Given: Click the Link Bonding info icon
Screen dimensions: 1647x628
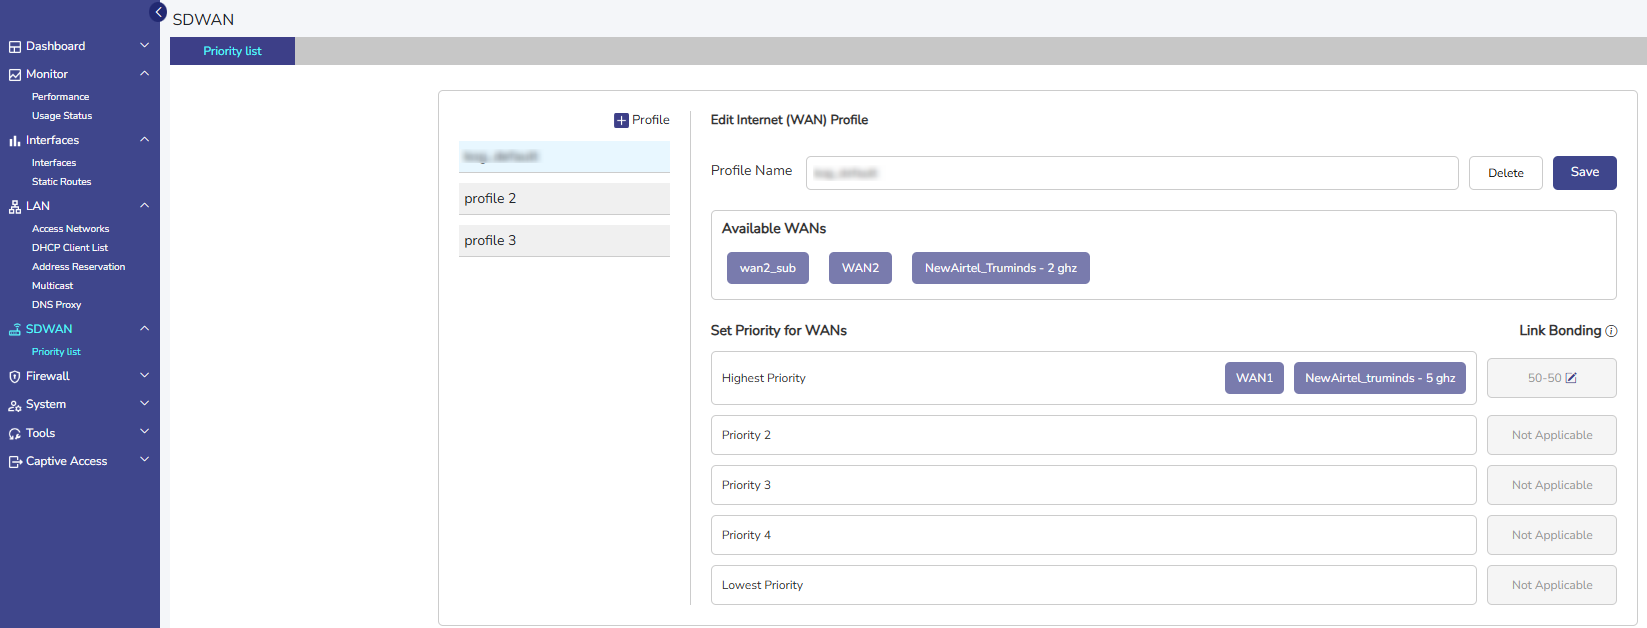Looking at the screenshot, I should point(1611,331).
